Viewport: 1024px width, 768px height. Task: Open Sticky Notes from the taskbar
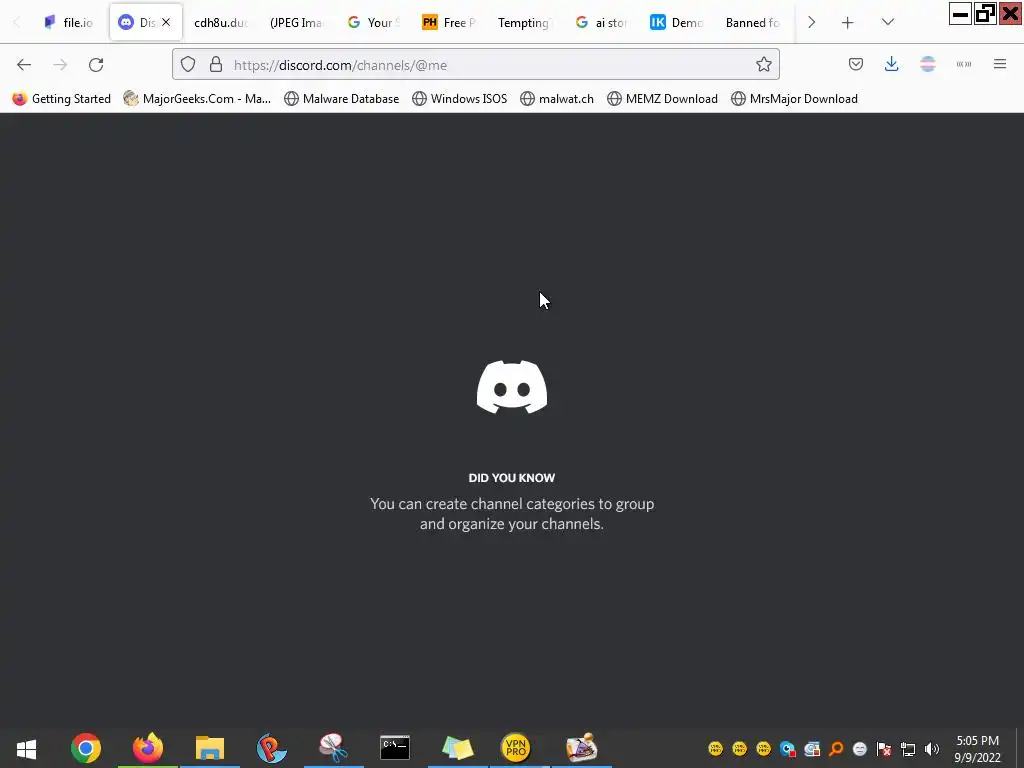(457, 748)
